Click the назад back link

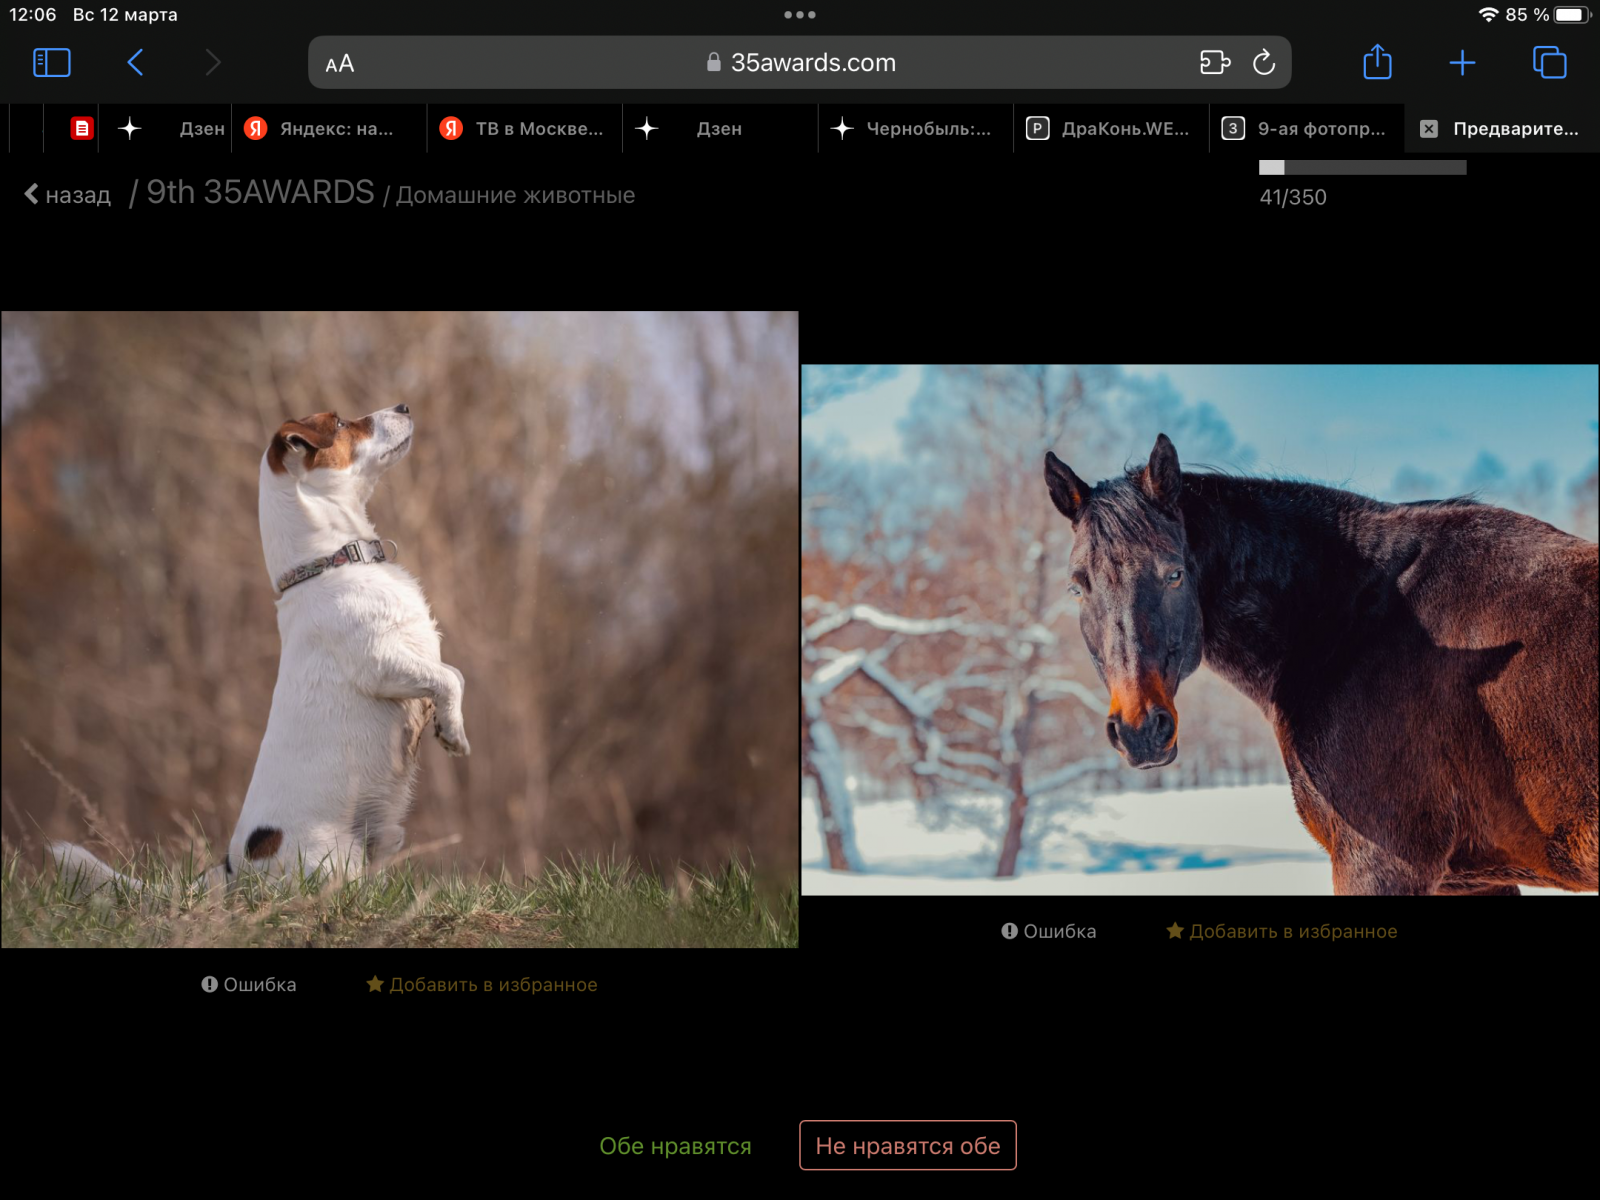pyautogui.click(x=68, y=195)
